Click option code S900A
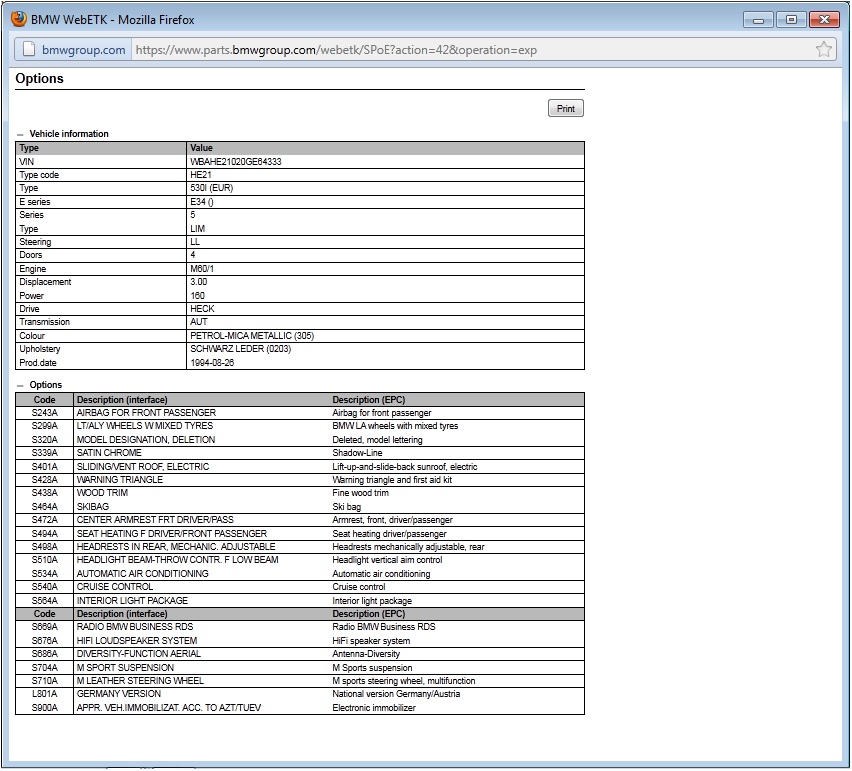This screenshot has height=771, width=852. 45,708
